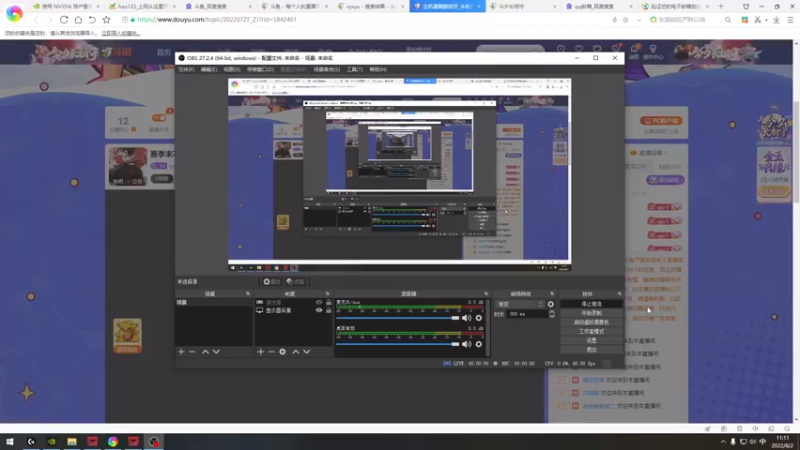Click the 开始录制 start recording button
This screenshot has height=450, width=800.
(591, 313)
